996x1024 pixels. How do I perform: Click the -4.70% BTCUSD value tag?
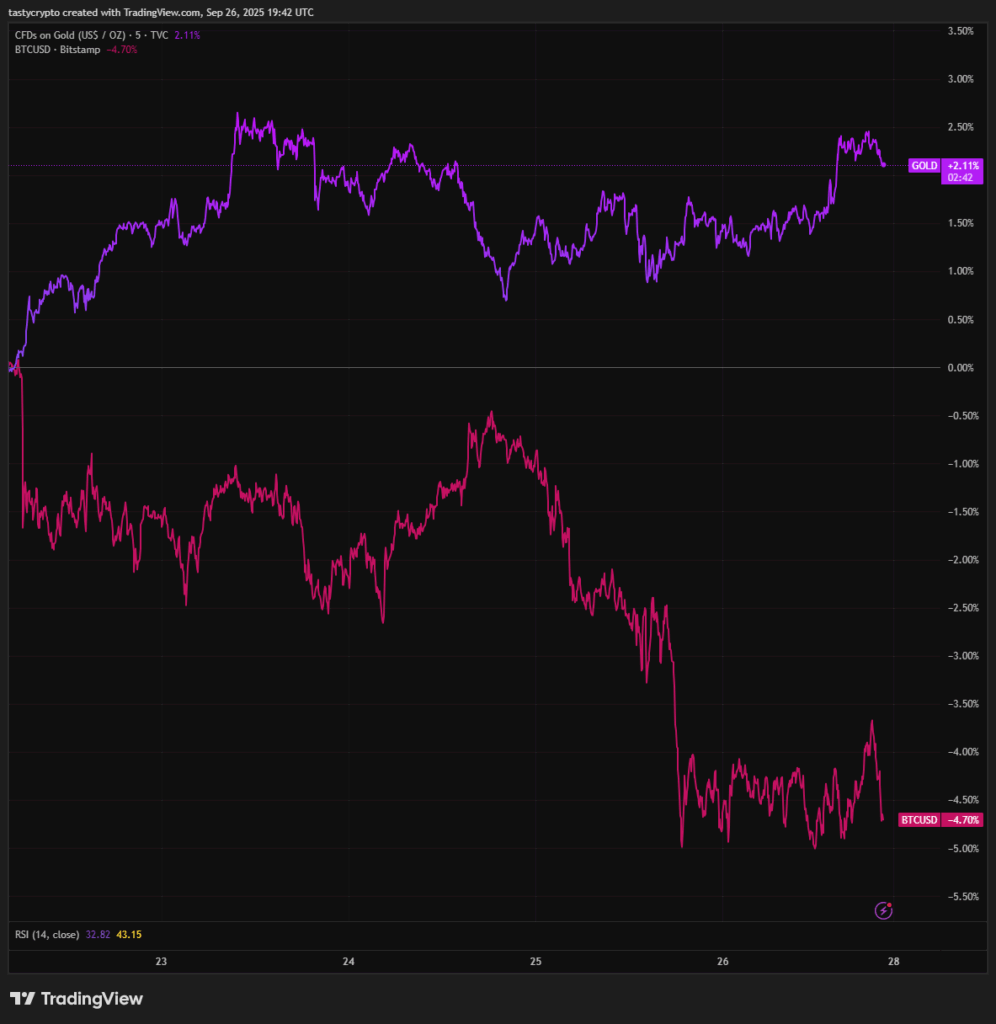[x=963, y=820]
